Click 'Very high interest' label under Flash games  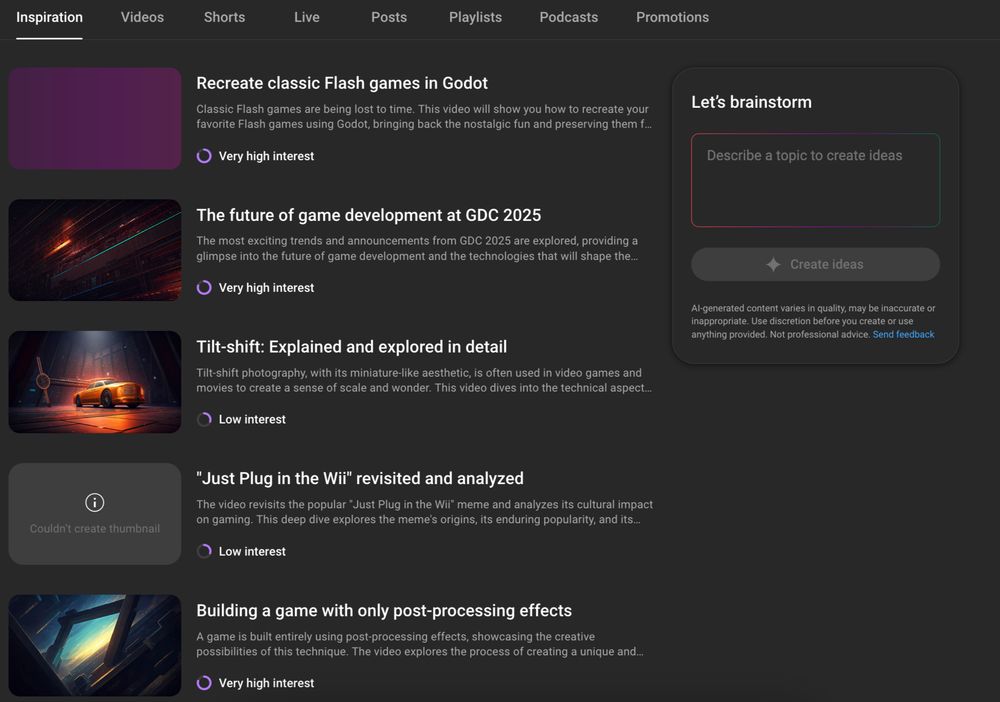[x=267, y=156]
